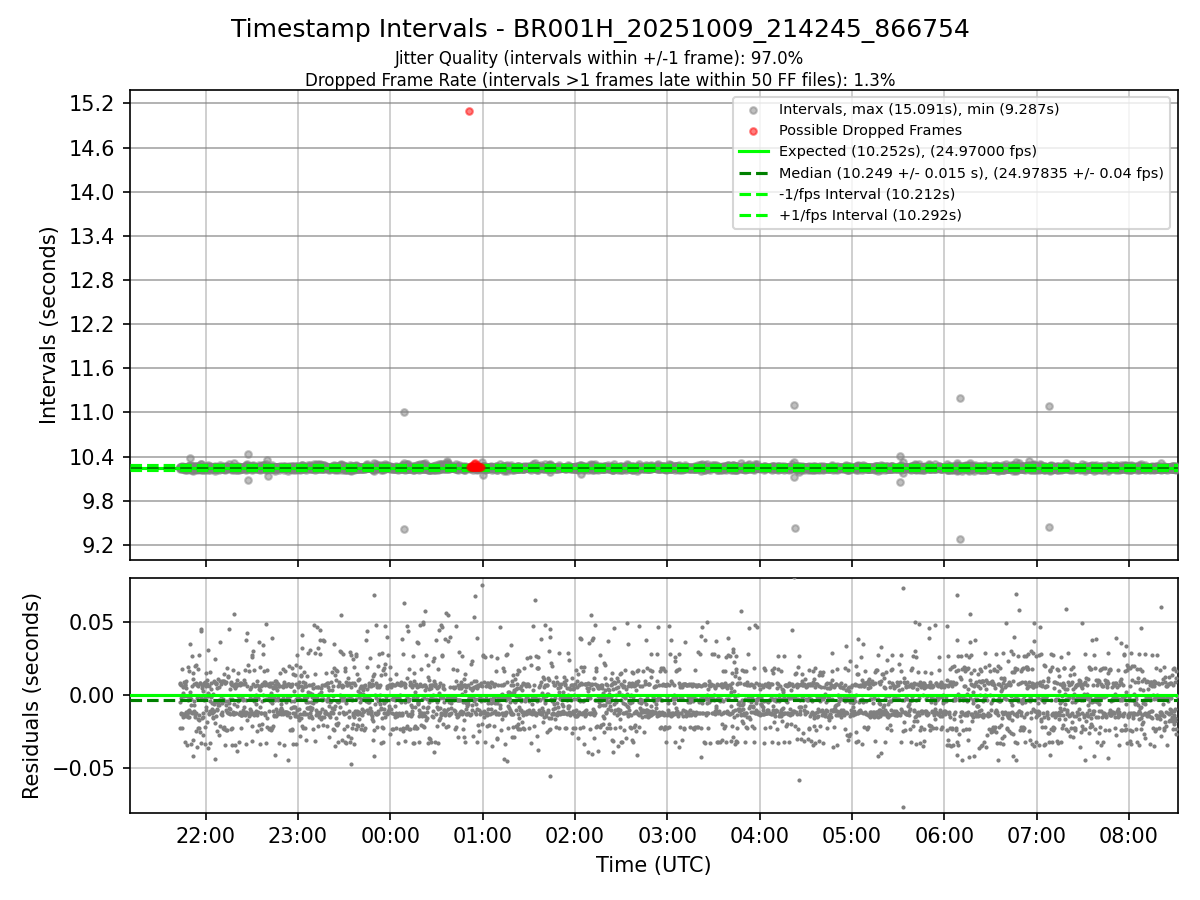Click the '12.2' y-axis tick label
The height and width of the screenshot is (900, 1200).
pyautogui.click(x=94, y=324)
